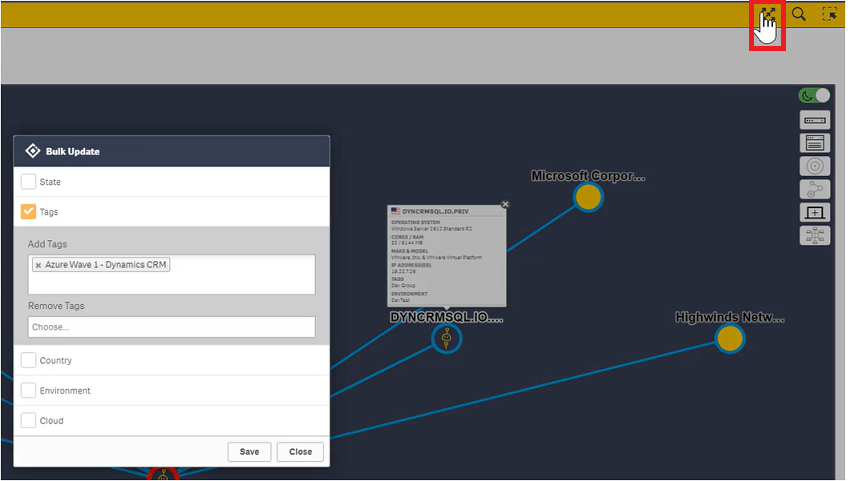
Task: Open the search magnifier tool
Action: pyautogui.click(x=799, y=14)
